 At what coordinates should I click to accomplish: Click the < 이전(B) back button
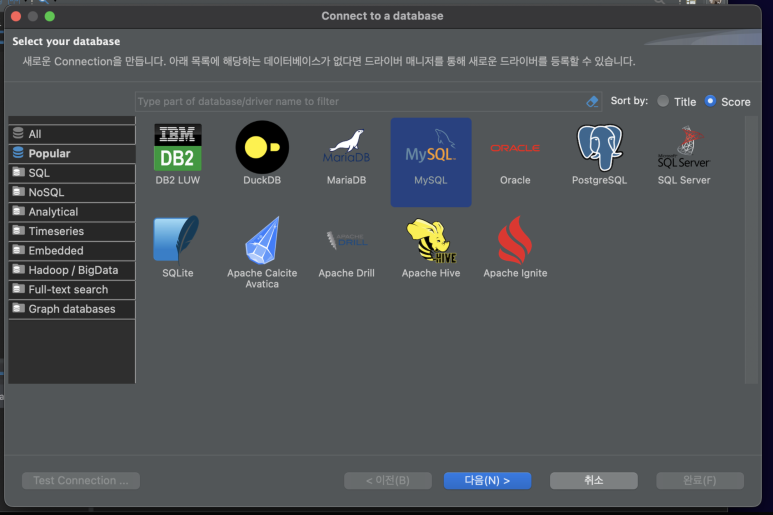coord(388,481)
